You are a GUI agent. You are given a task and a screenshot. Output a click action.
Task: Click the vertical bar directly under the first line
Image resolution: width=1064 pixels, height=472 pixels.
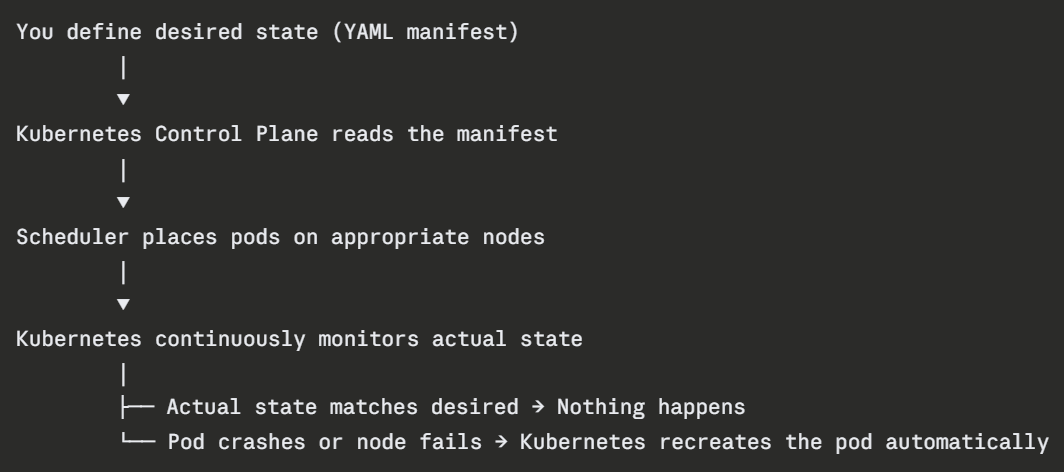(x=123, y=68)
